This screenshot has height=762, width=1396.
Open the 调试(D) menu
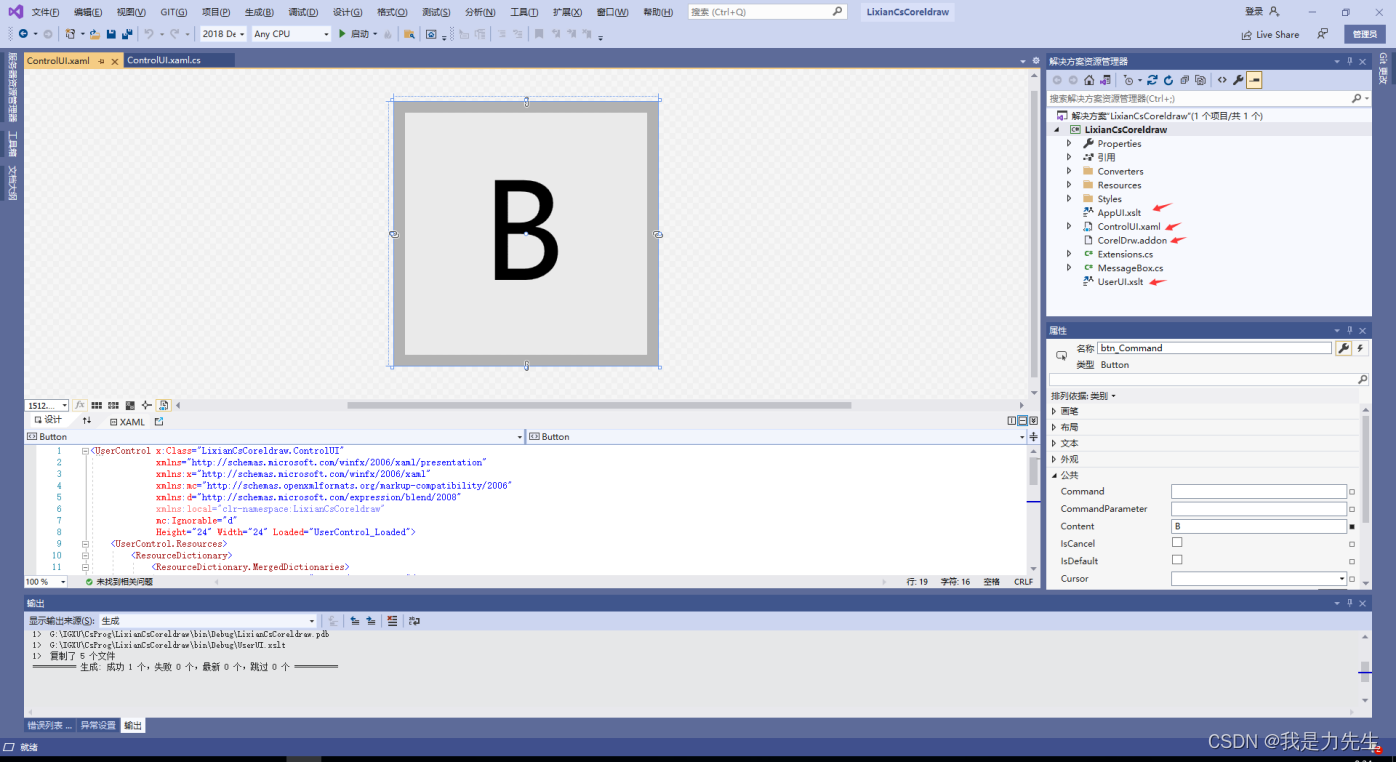click(303, 12)
